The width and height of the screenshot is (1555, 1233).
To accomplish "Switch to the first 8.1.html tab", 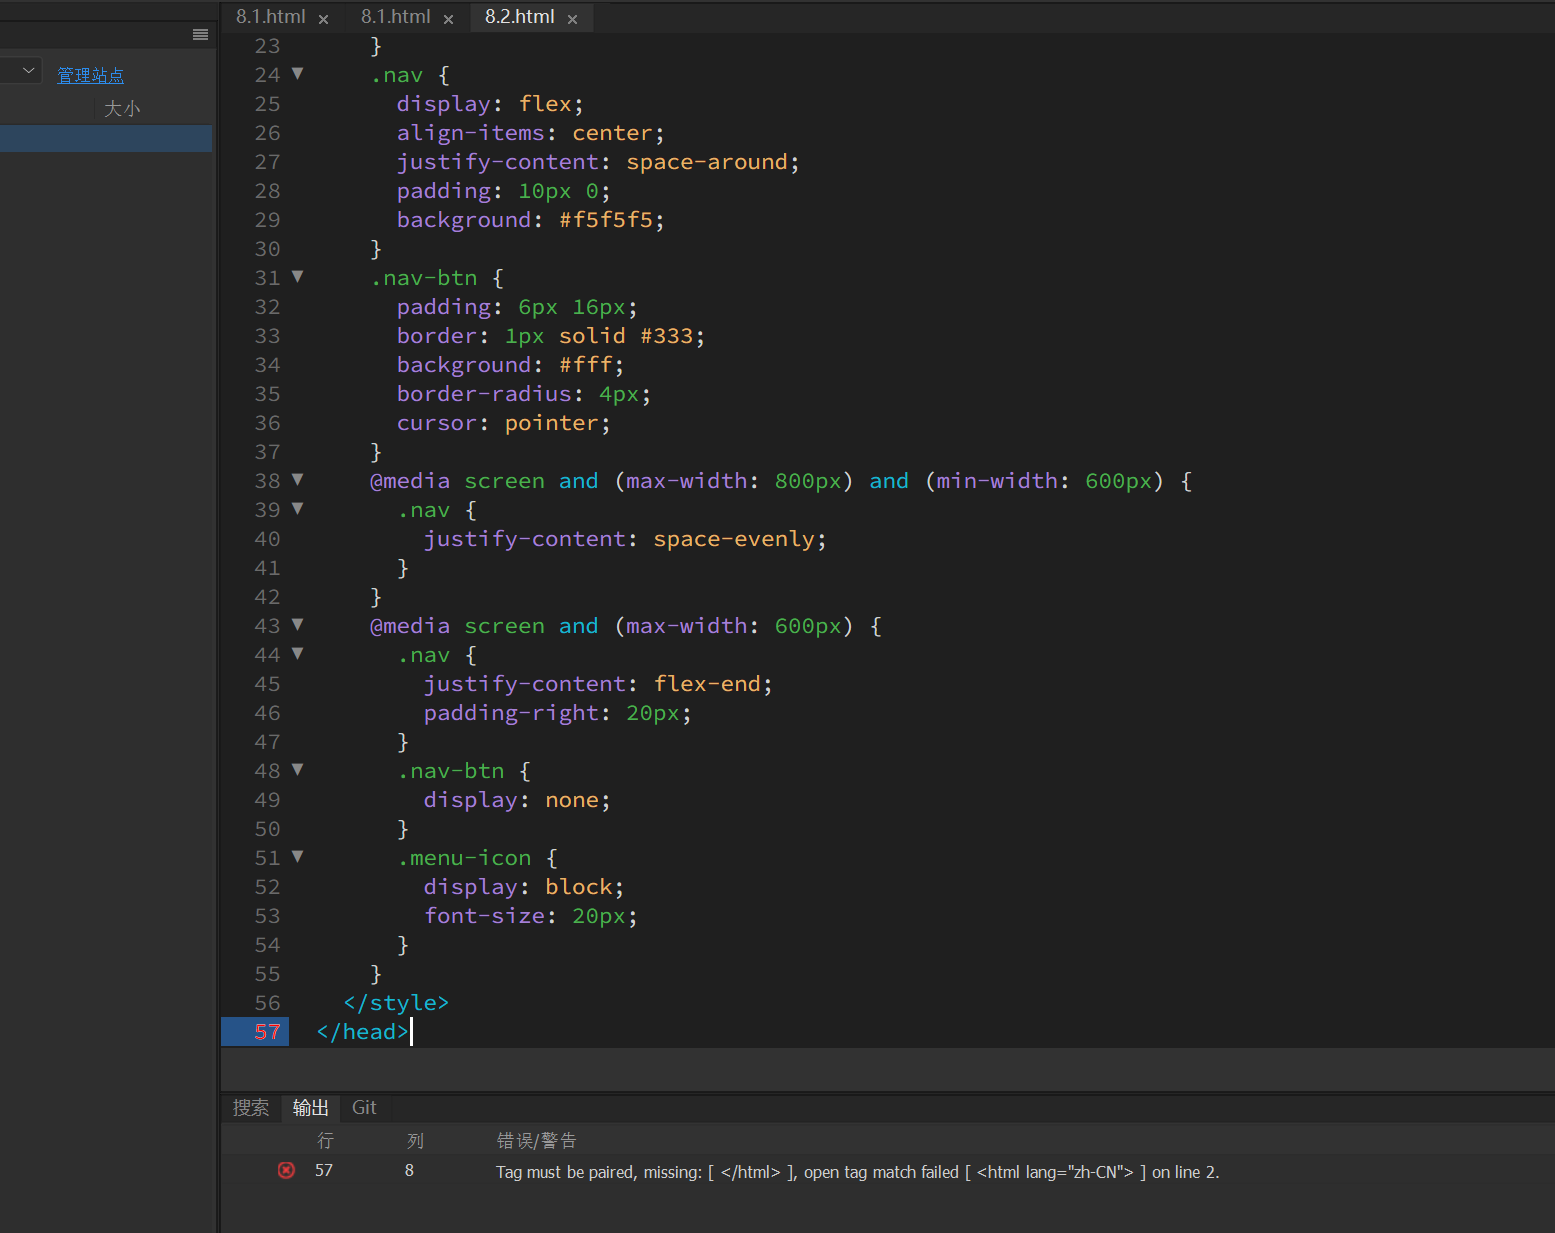I will pos(270,17).
